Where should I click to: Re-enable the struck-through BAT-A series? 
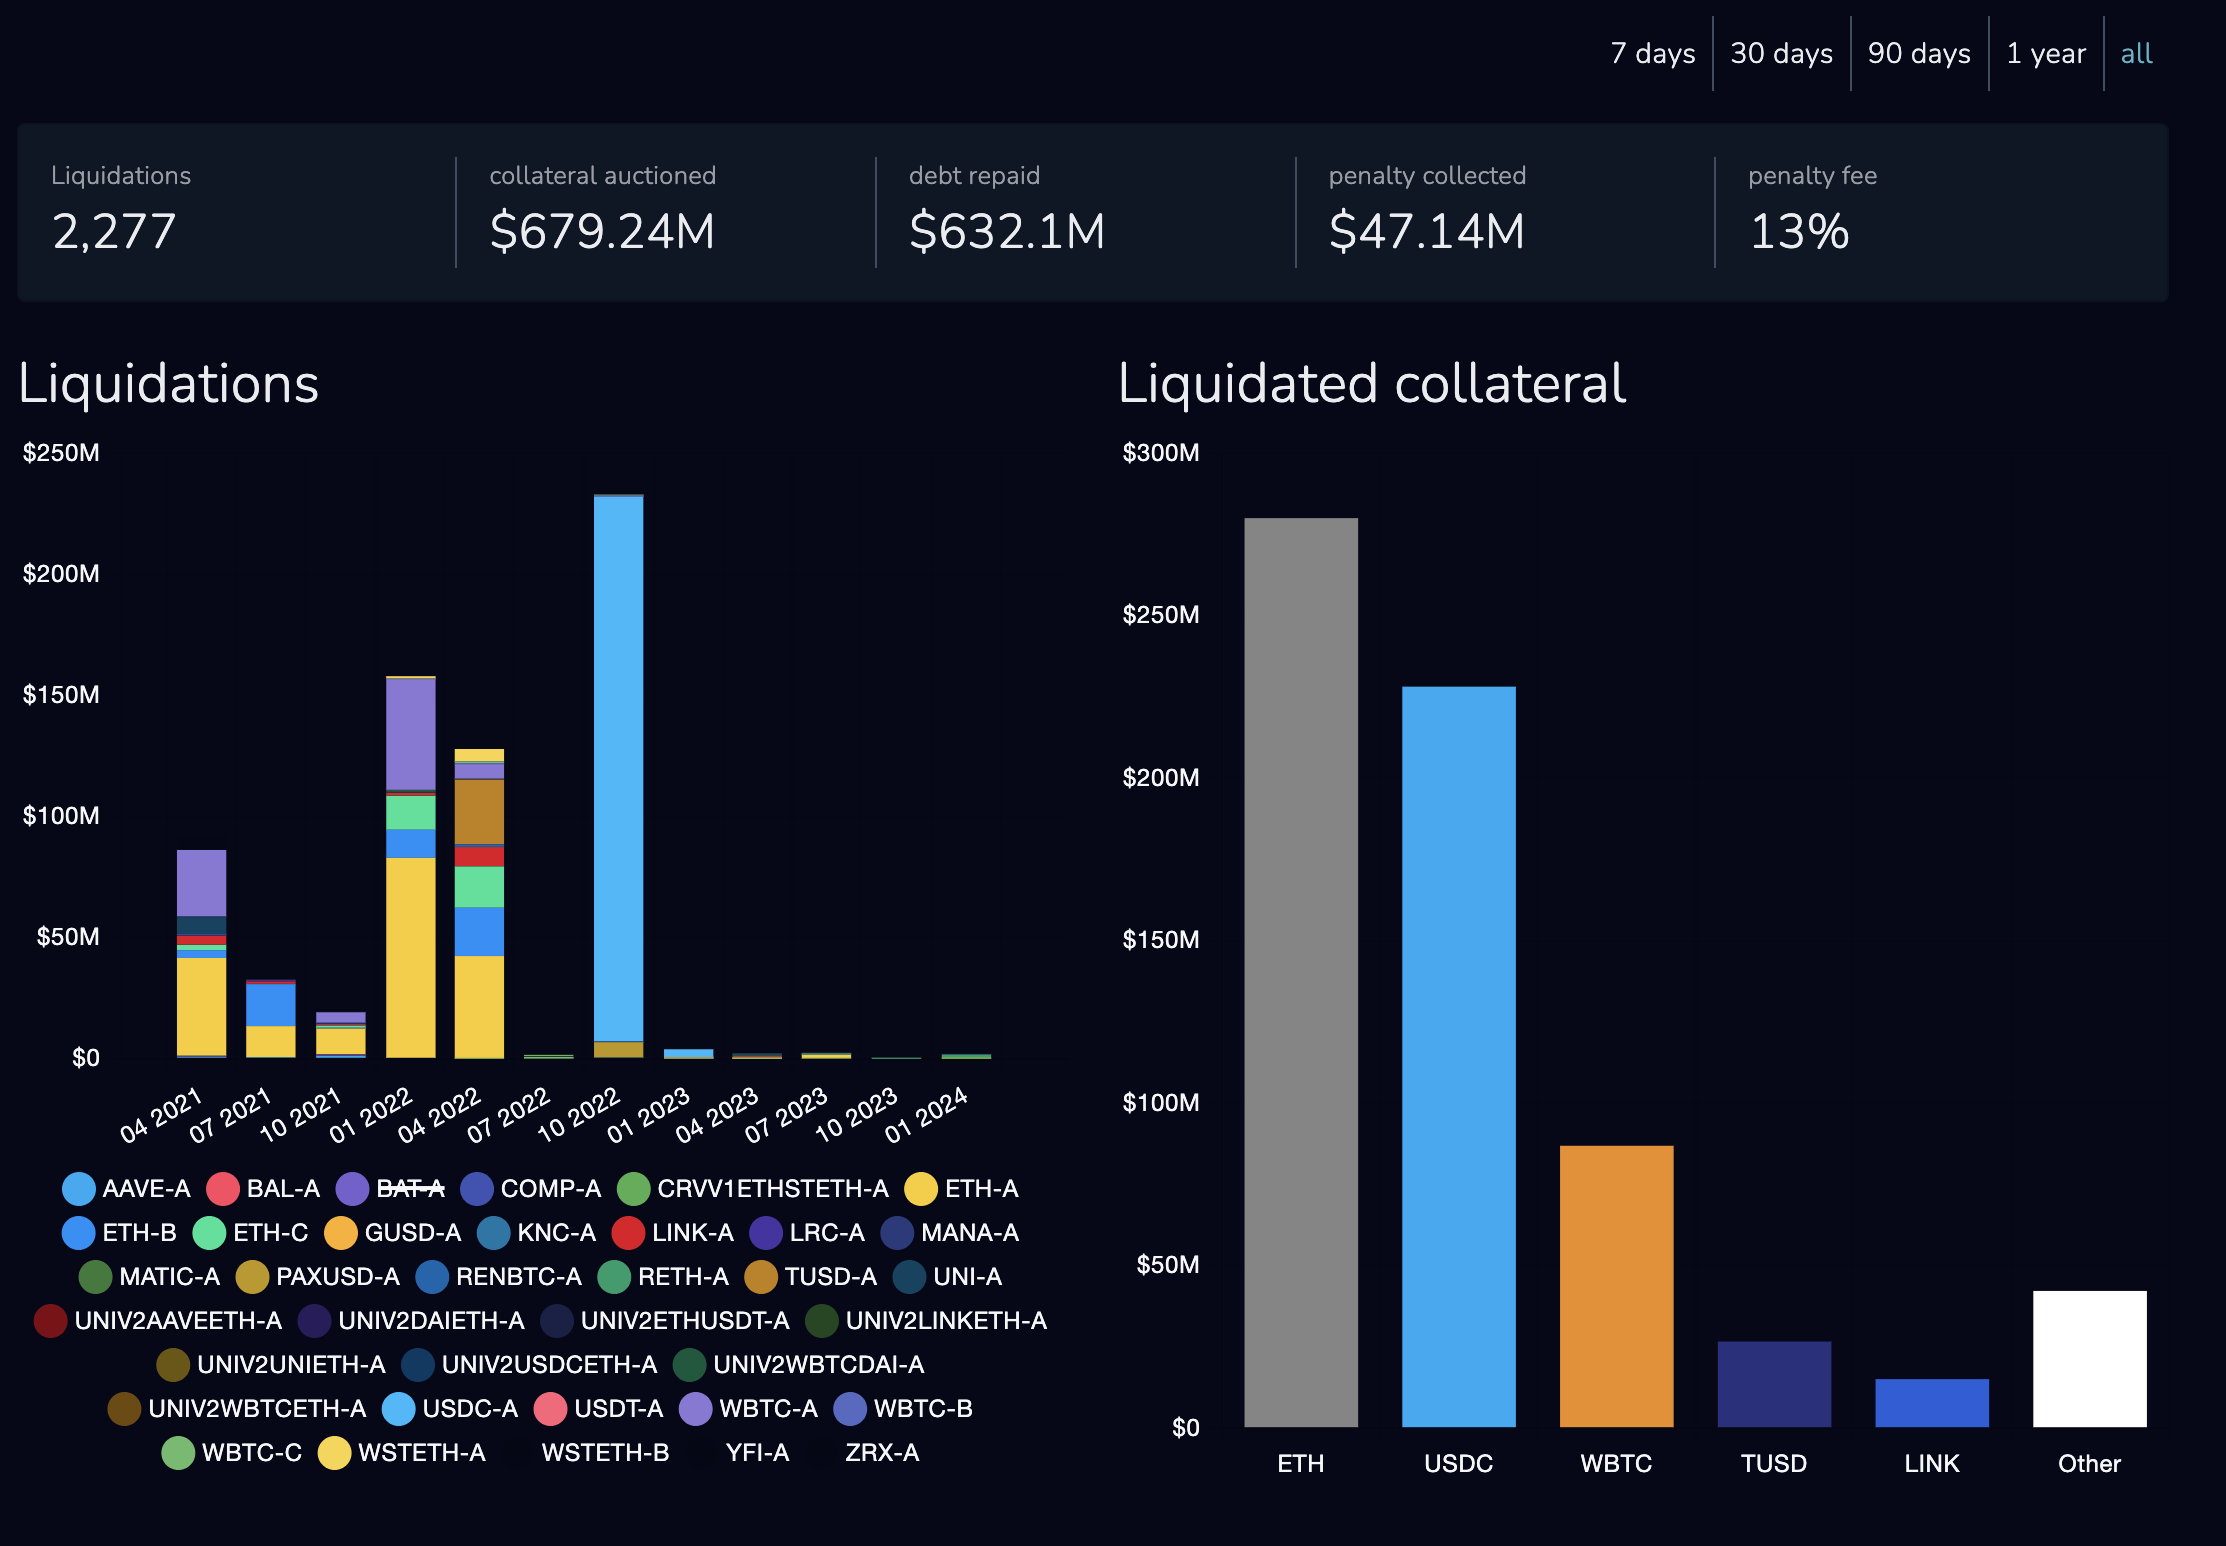409,1189
